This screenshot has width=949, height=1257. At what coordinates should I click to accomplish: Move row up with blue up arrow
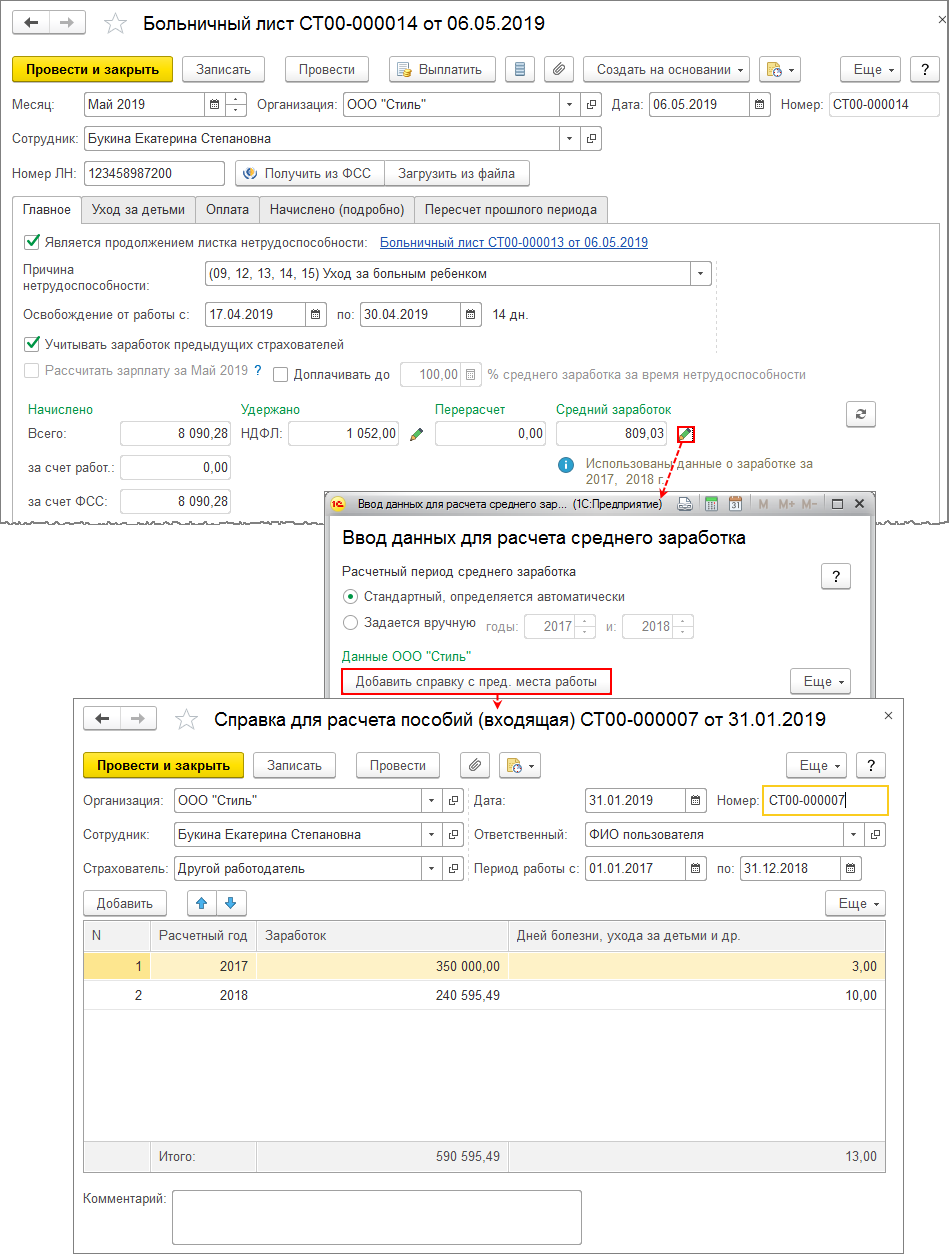point(202,903)
